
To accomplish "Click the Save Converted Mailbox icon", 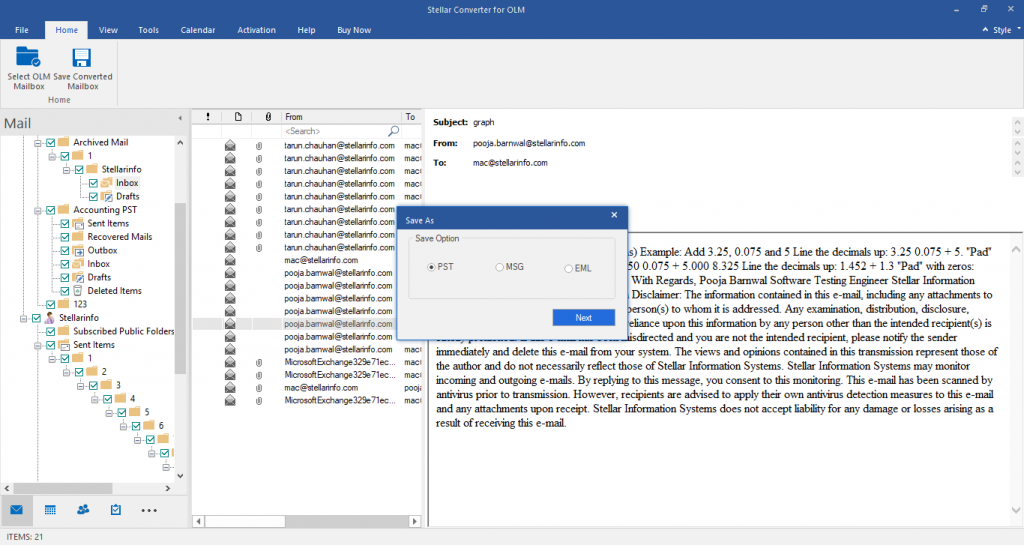I will [82, 57].
